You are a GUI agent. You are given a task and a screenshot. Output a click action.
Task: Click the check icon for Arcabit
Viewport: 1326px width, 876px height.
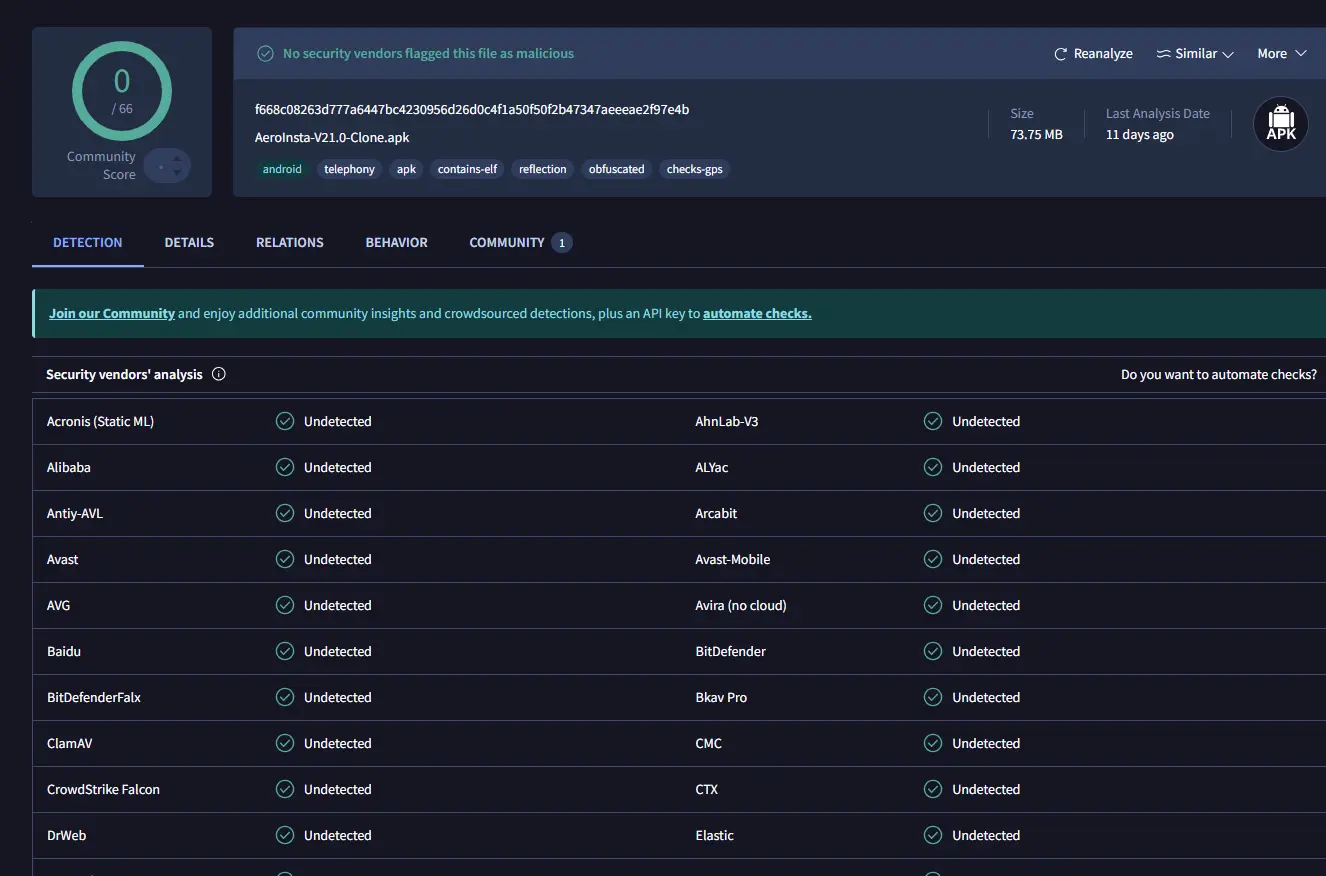[933, 514]
